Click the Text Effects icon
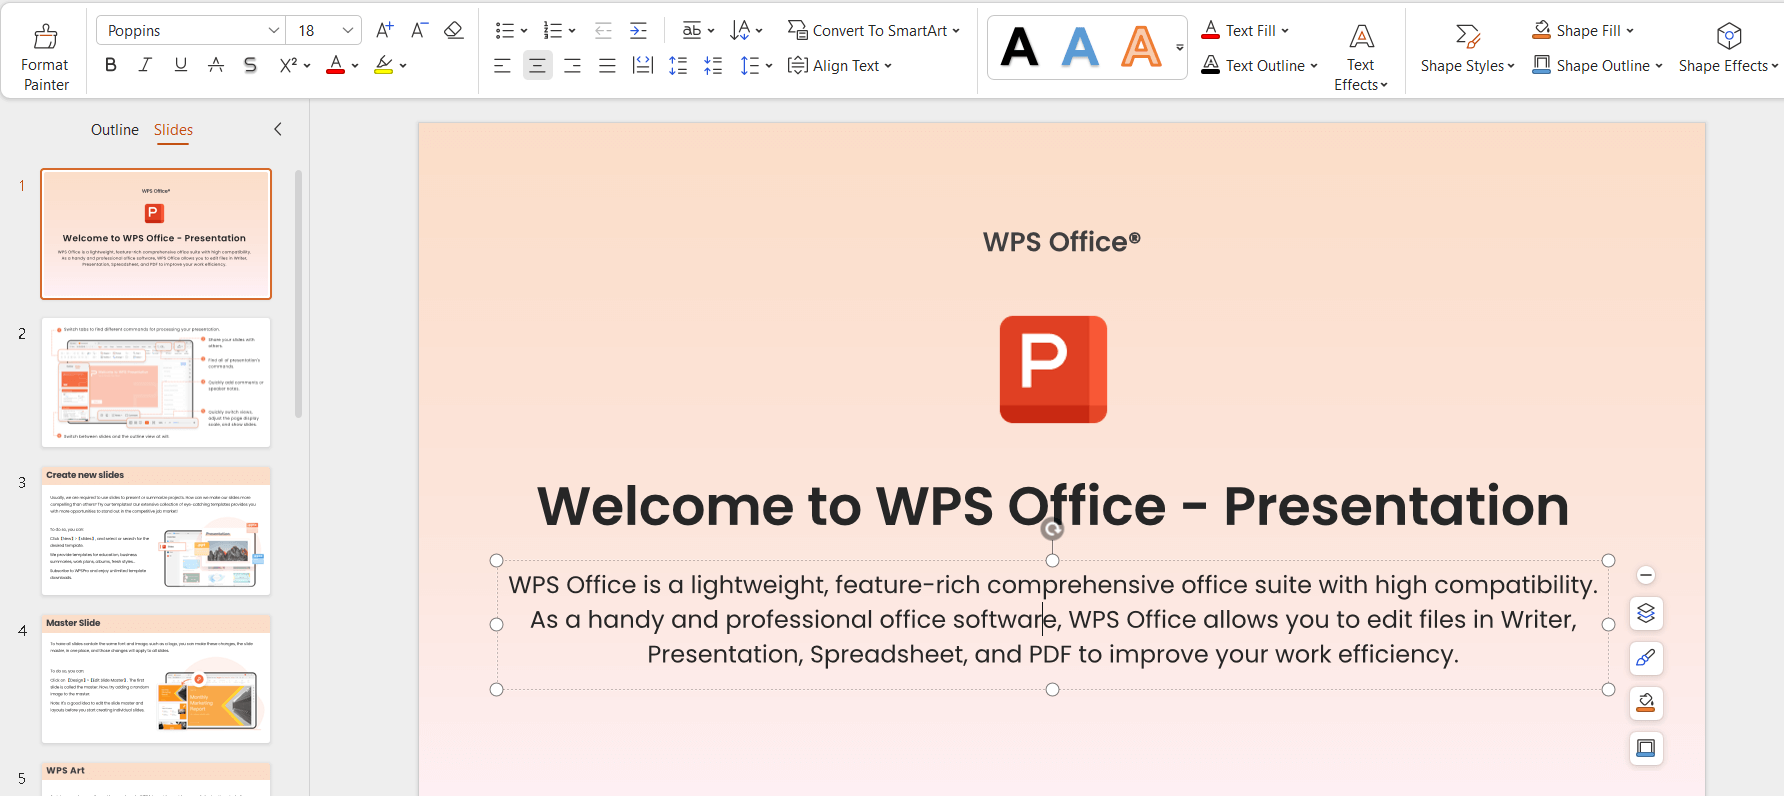The image size is (1784, 796). pos(1361,37)
